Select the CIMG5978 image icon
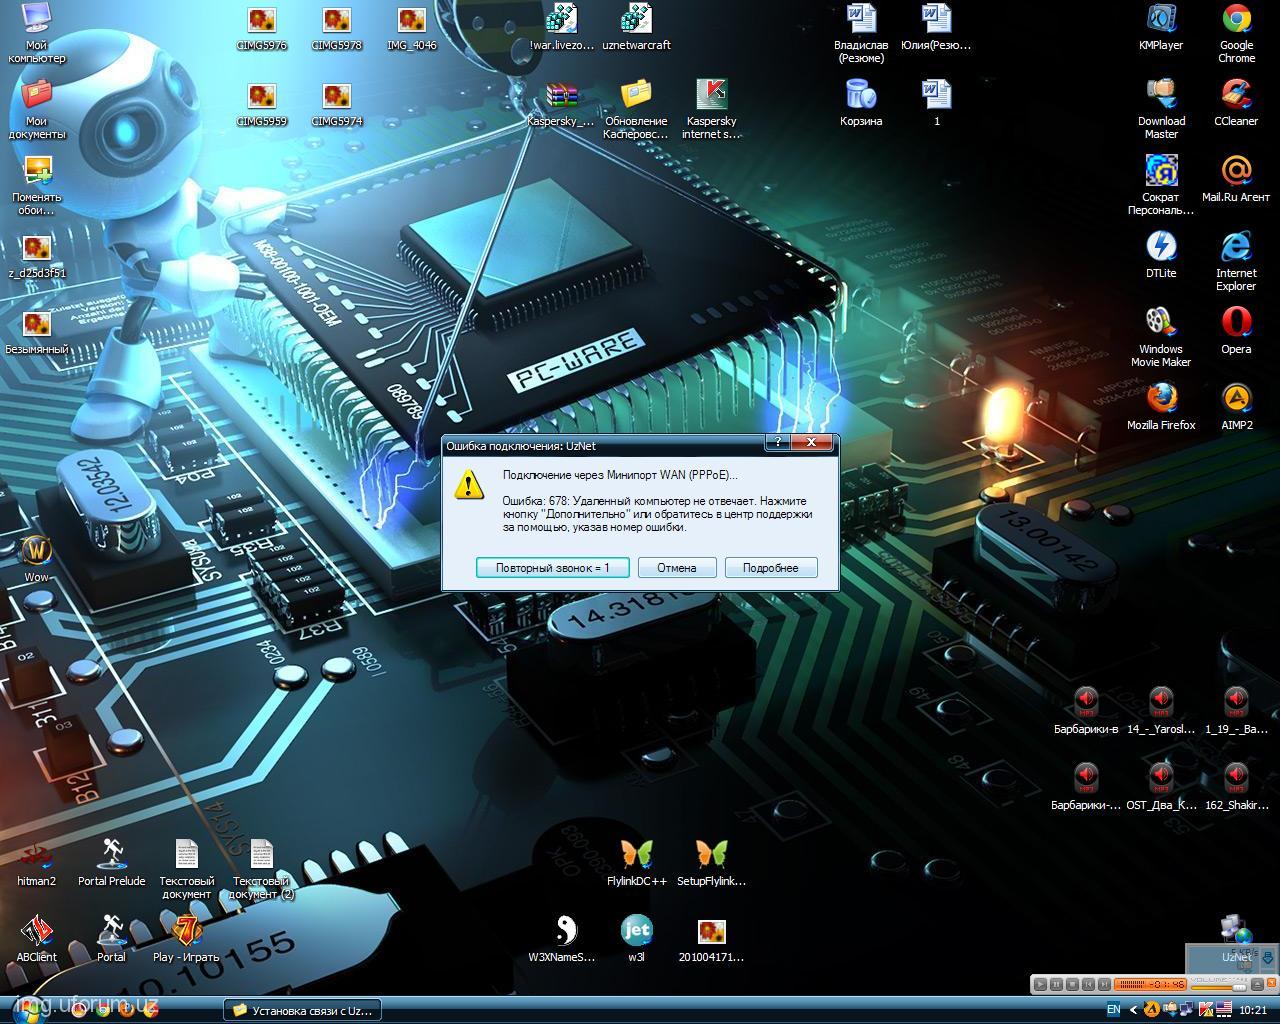Screen dimensions: 1280x1024 [337, 28]
